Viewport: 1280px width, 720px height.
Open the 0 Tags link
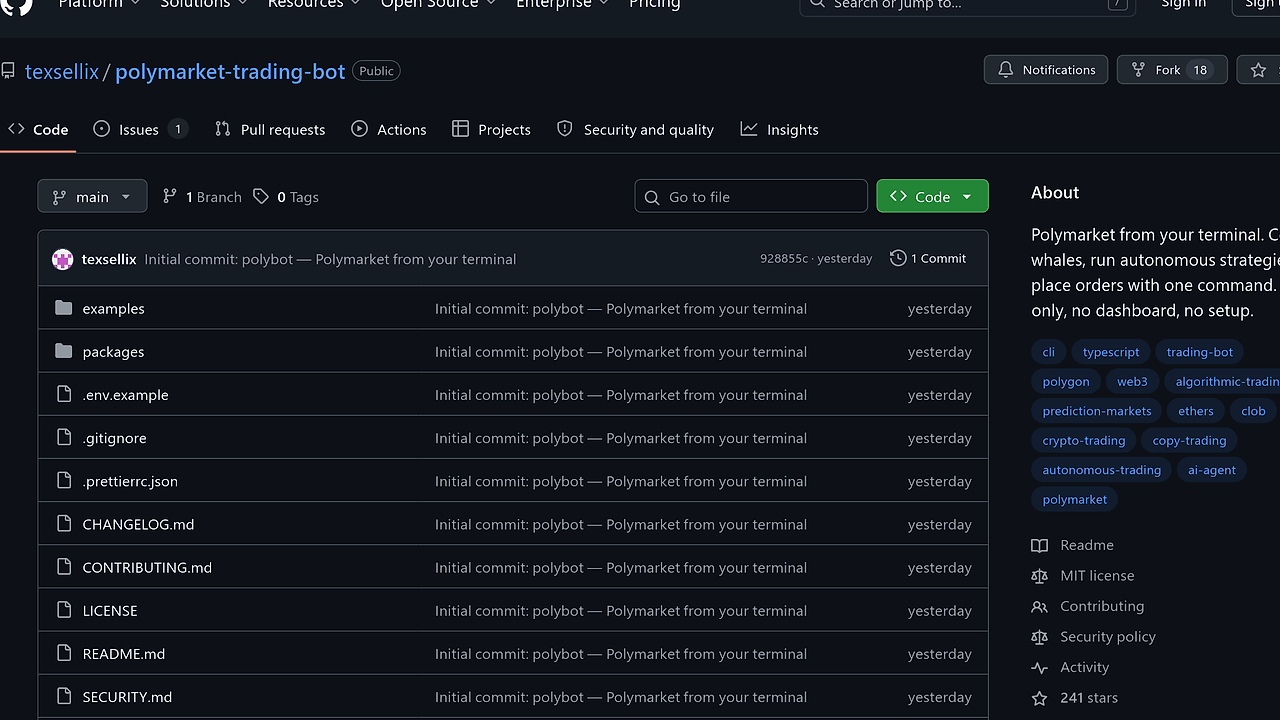286,197
